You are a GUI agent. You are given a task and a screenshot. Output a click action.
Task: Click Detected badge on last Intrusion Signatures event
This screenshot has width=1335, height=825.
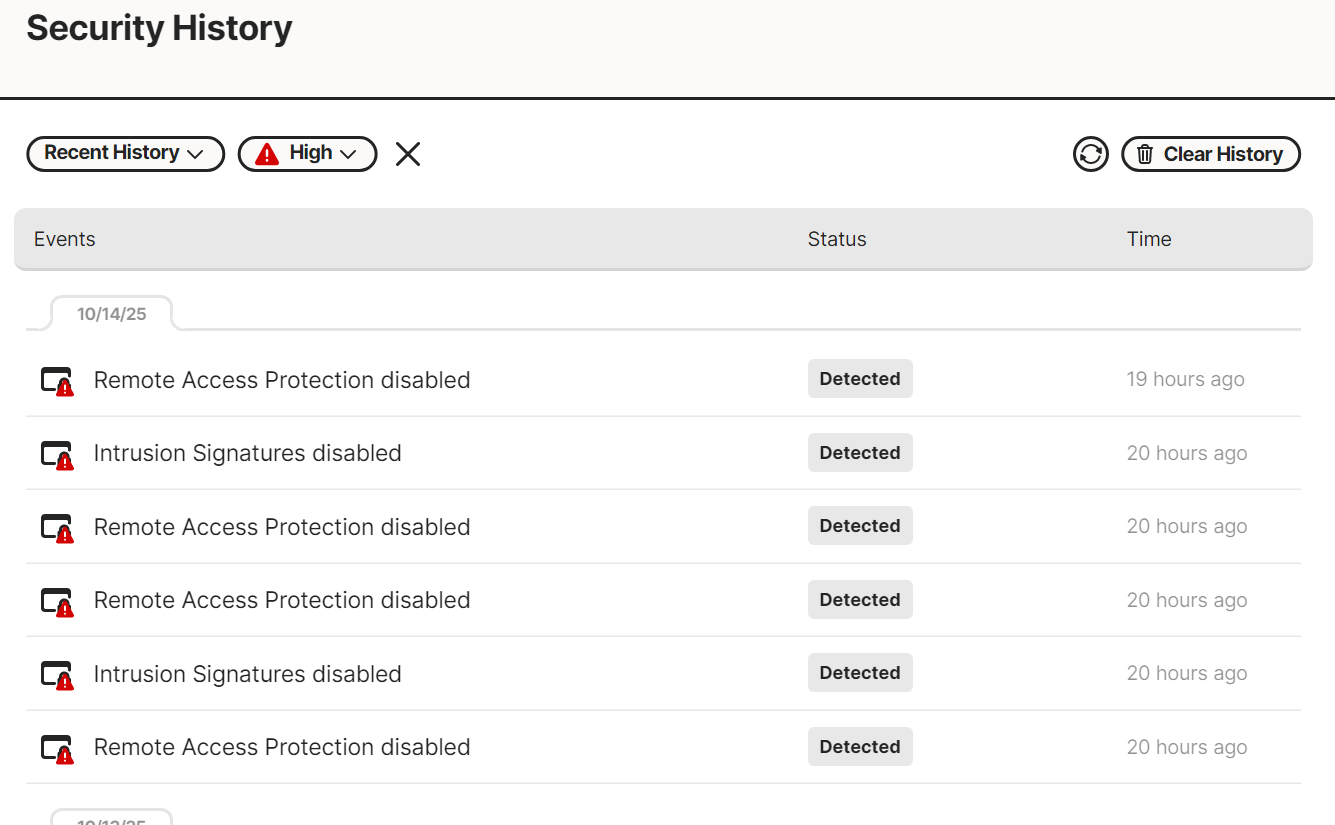(860, 673)
